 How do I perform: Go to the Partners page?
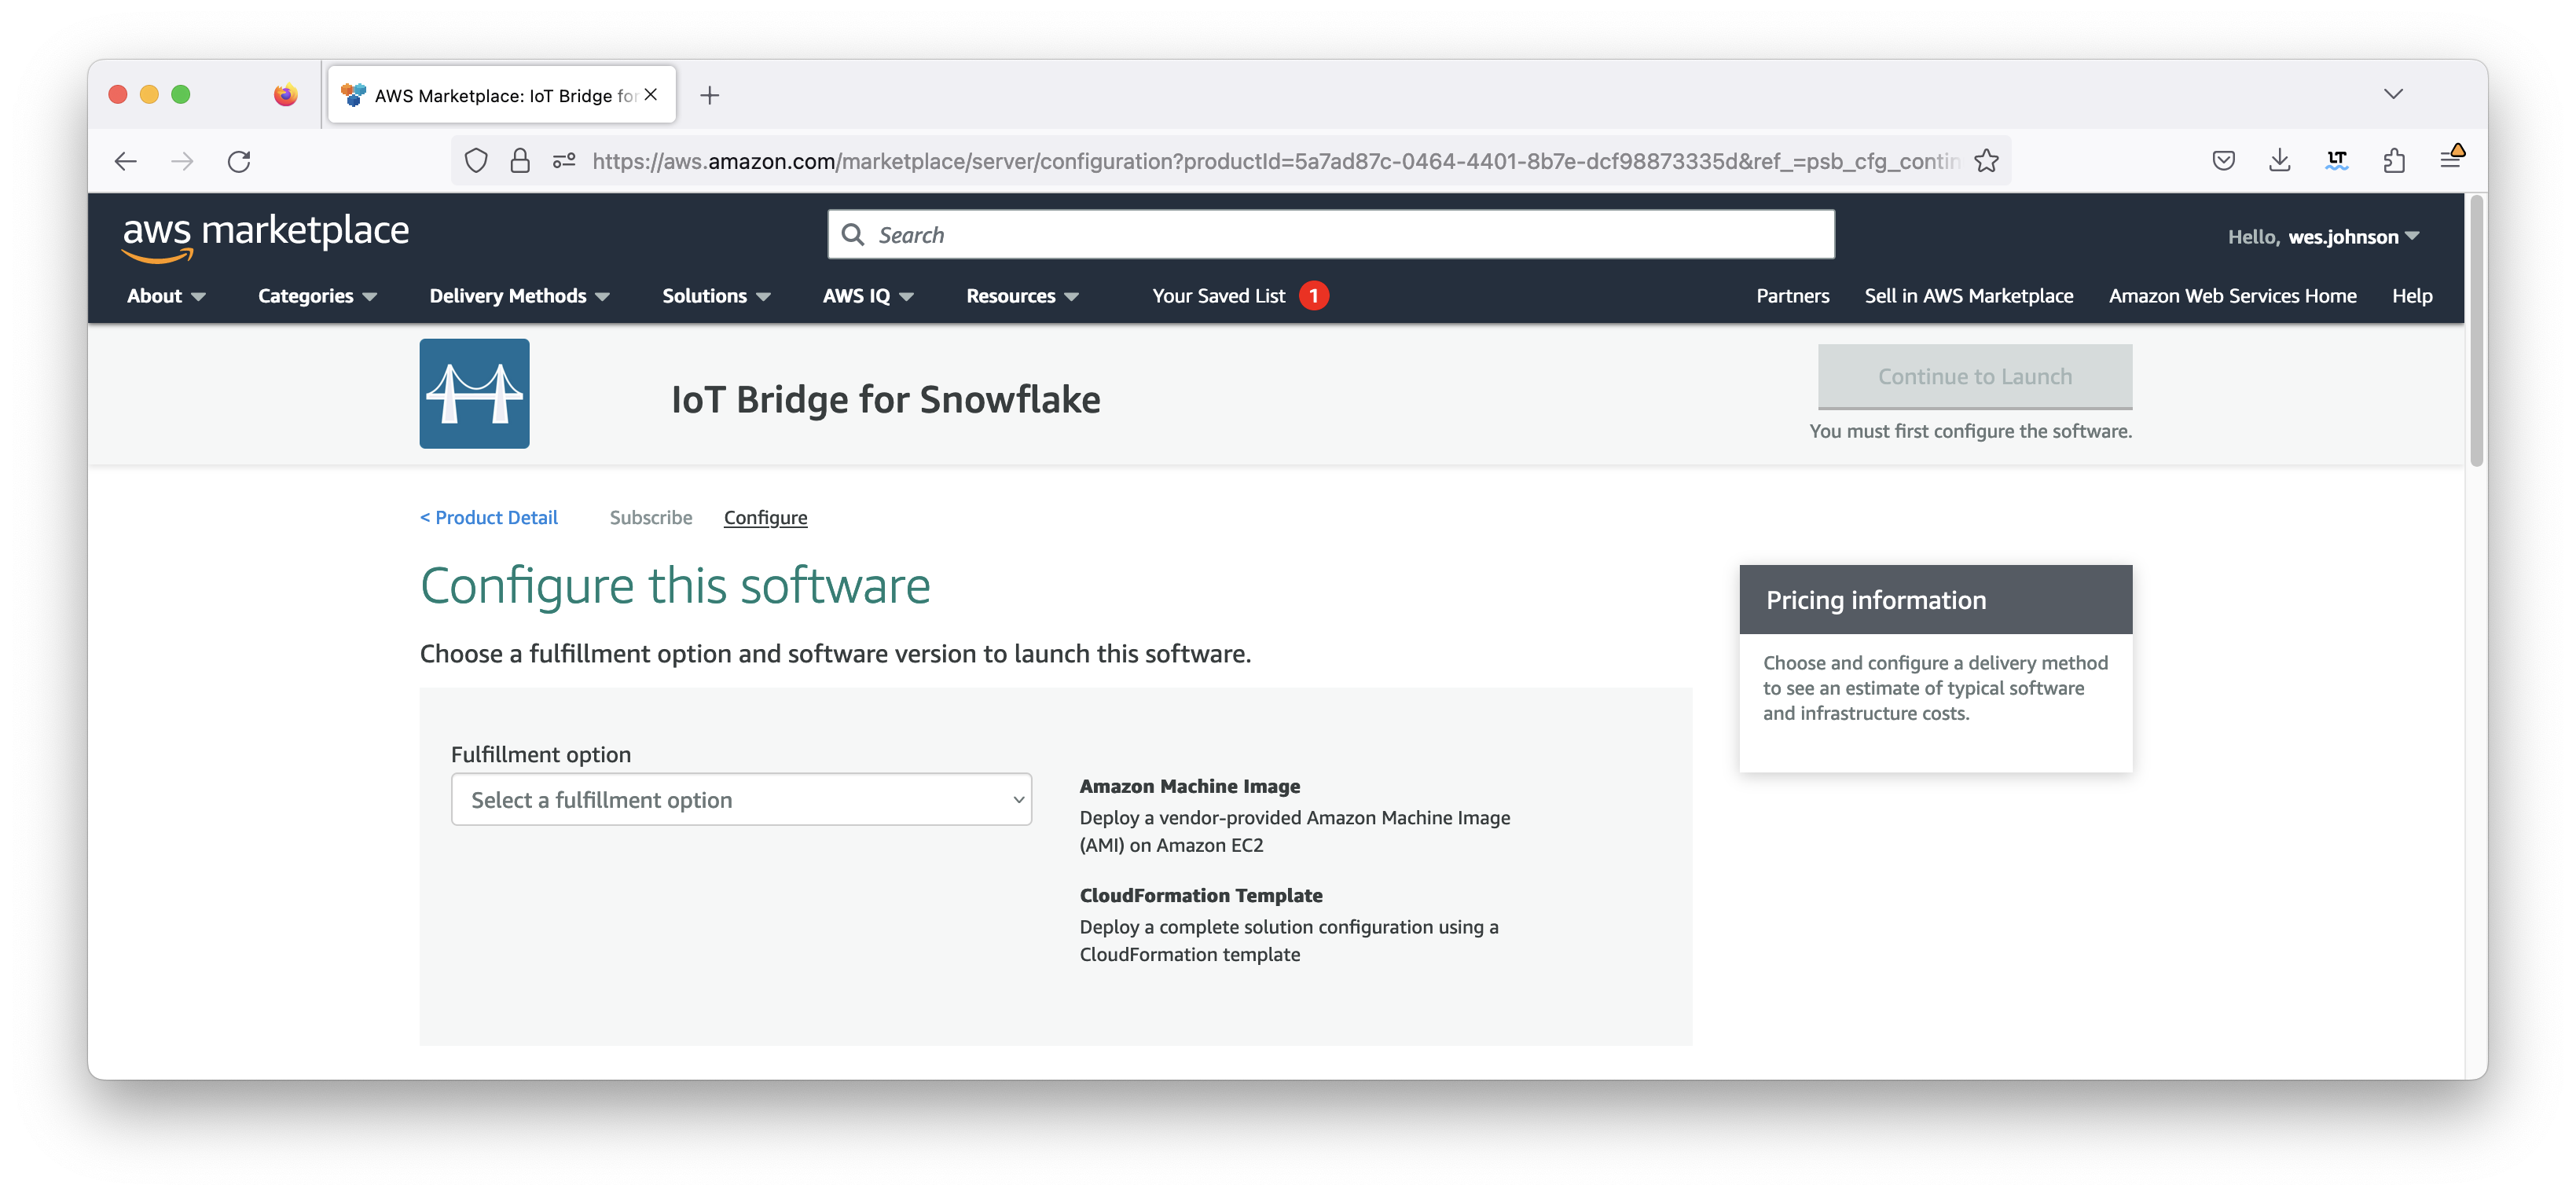1792,296
